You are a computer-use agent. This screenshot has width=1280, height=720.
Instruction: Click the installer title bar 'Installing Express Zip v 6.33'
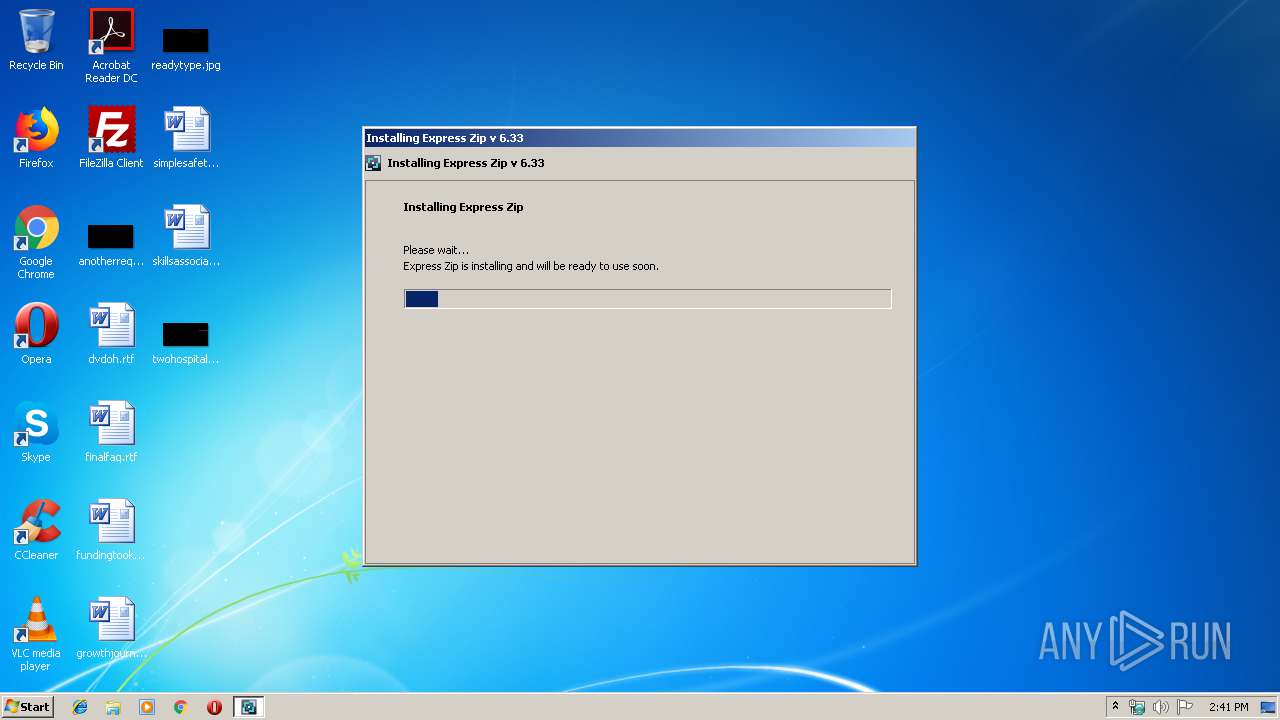pos(640,138)
